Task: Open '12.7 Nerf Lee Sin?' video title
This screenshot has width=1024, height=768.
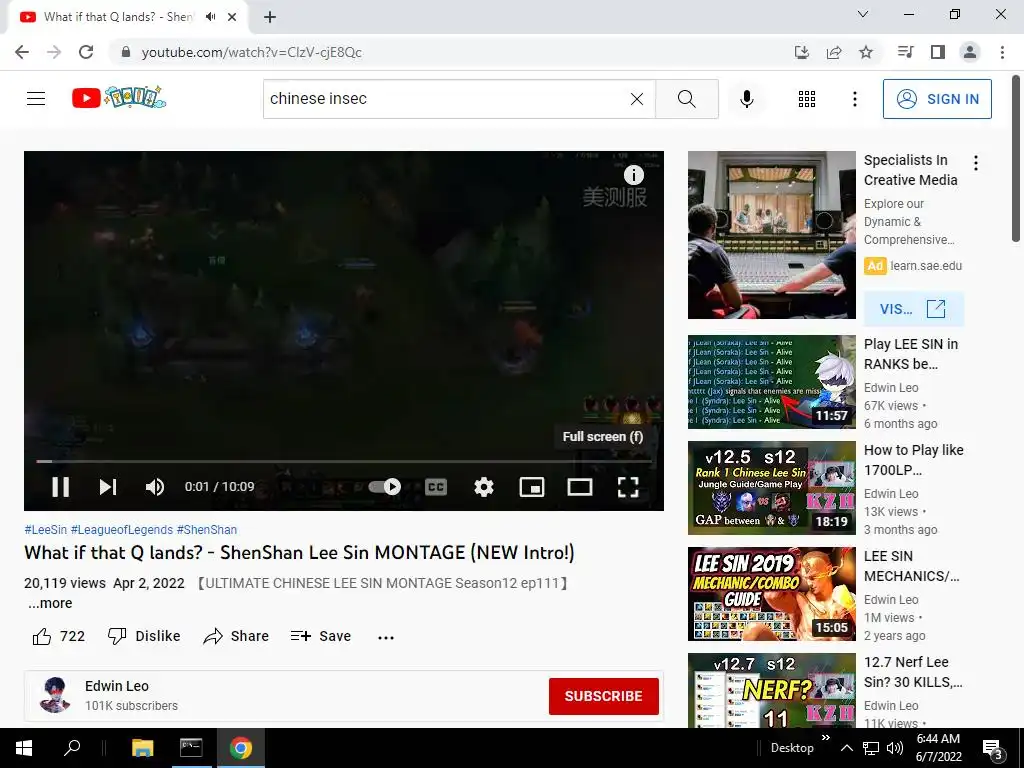Action: pyautogui.click(x=913, y=672)
